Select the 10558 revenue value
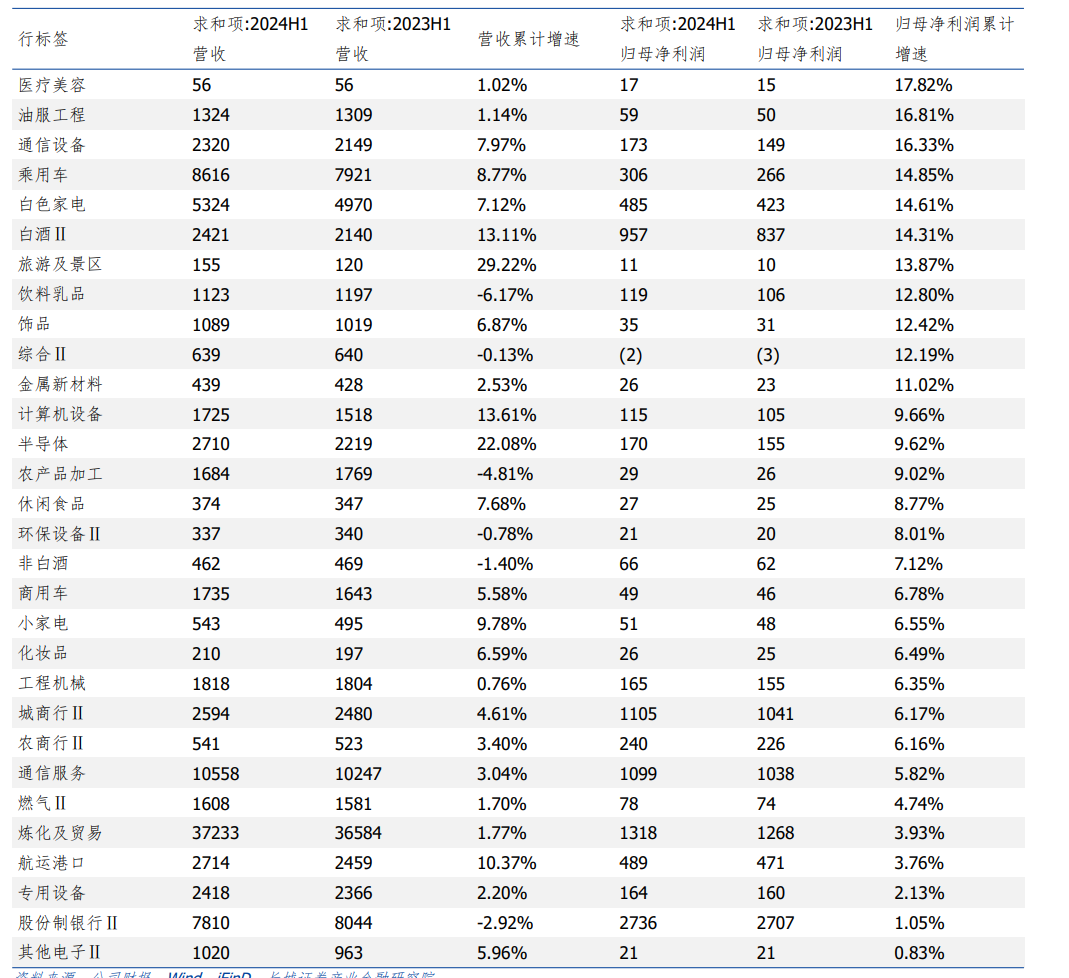Screen dimensions: 1069x978 (x=215, y=774)
